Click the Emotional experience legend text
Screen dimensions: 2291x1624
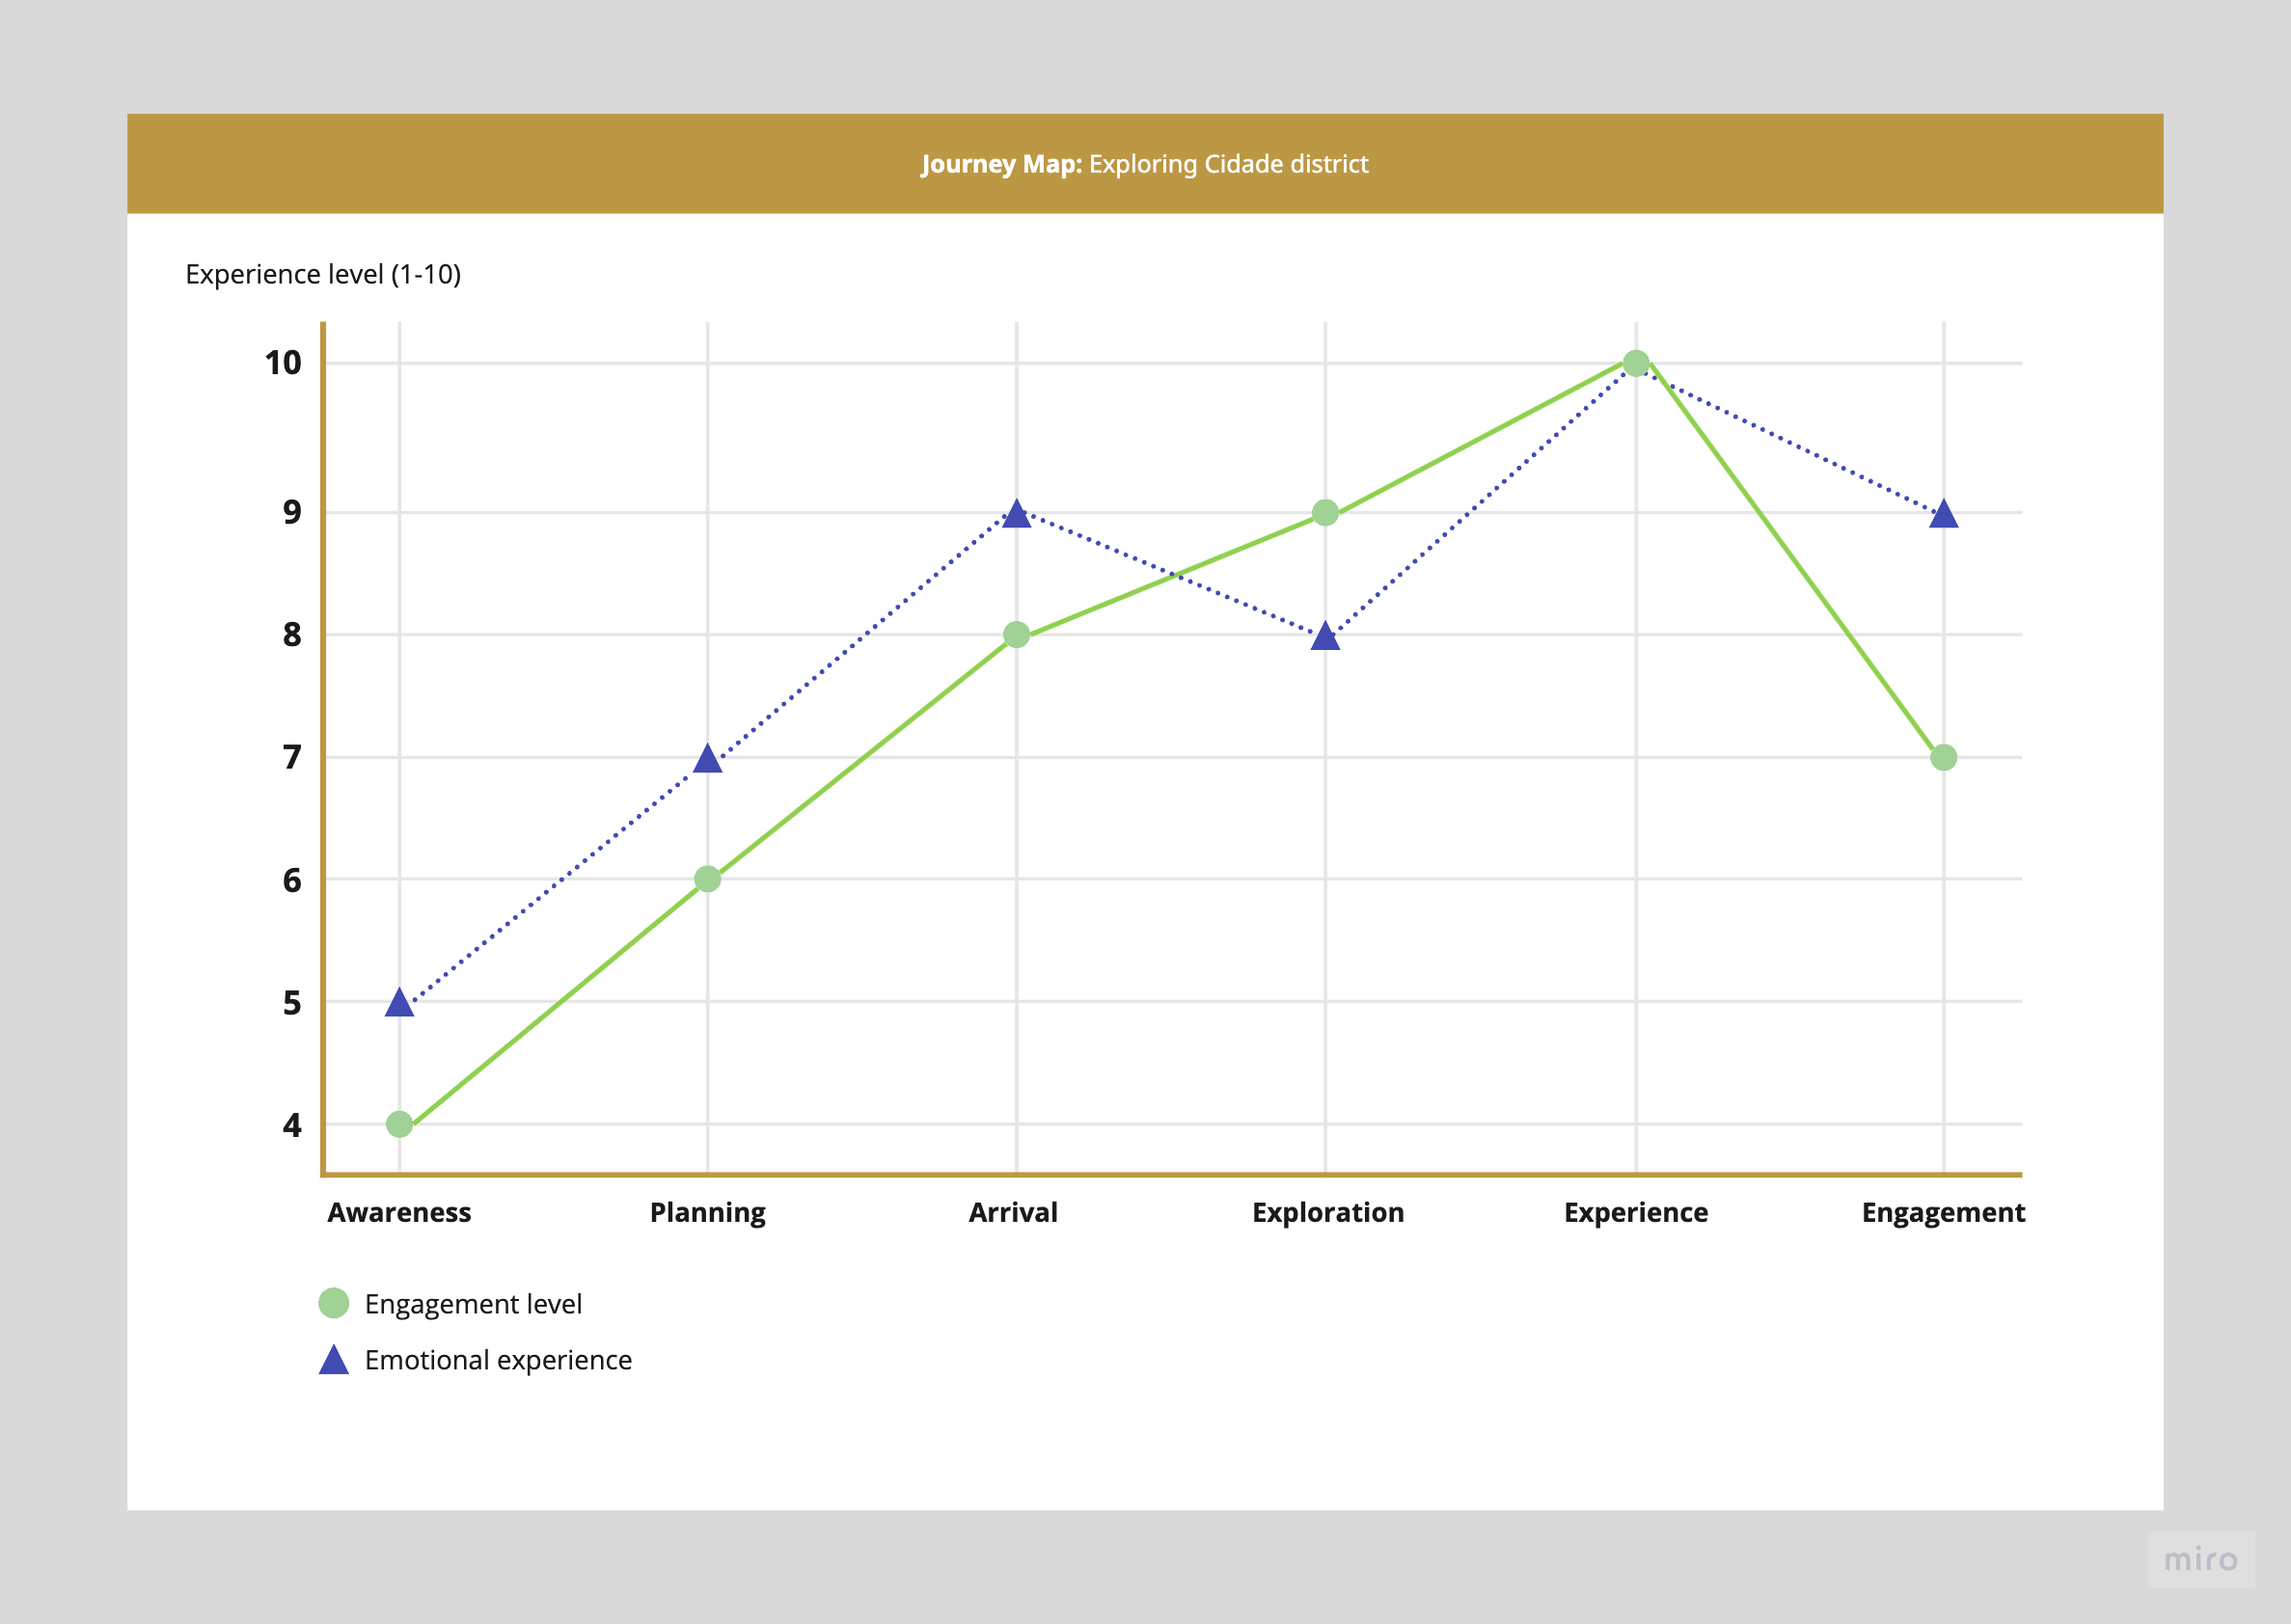pyautogui.click(x=498, y=1360)
